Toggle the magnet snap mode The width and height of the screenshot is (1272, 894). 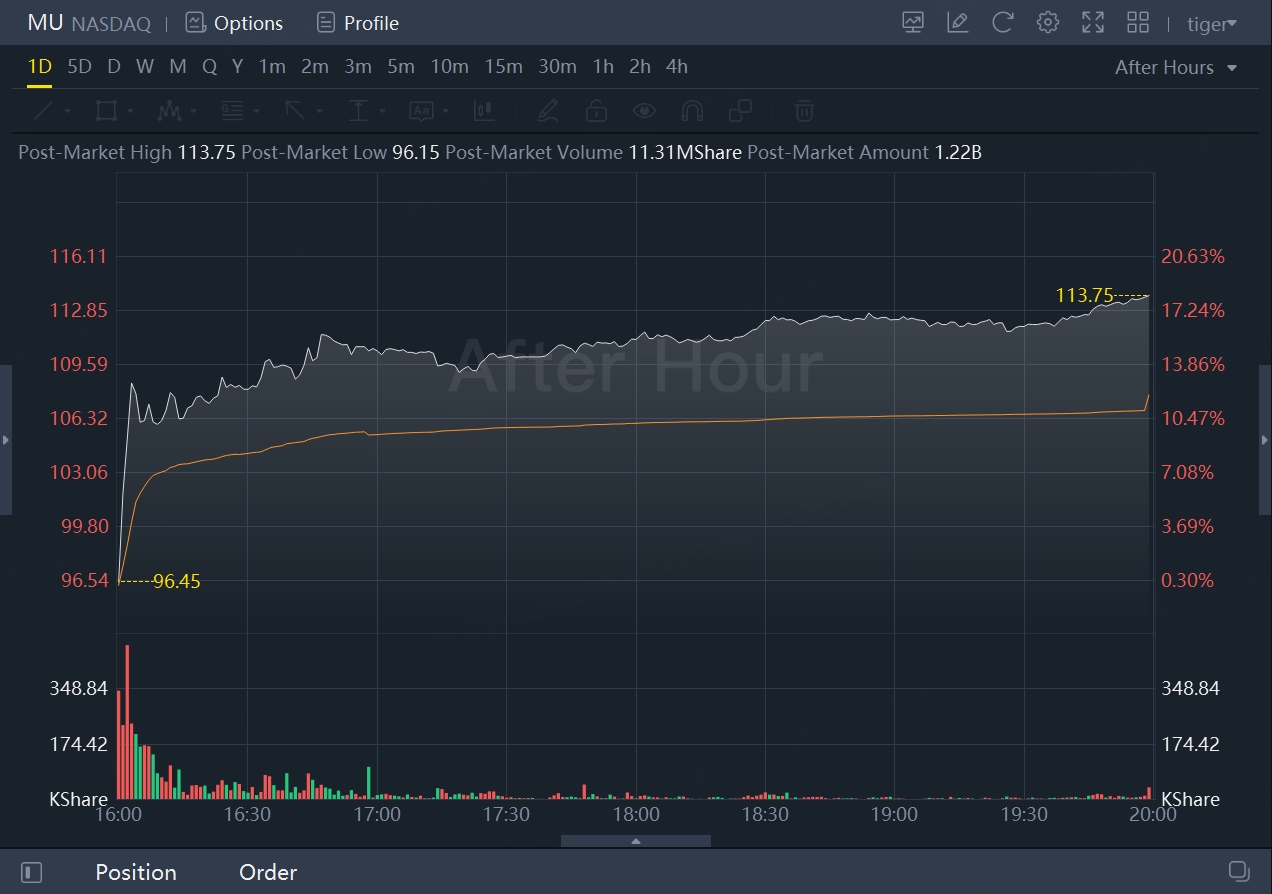pos(691,110)
